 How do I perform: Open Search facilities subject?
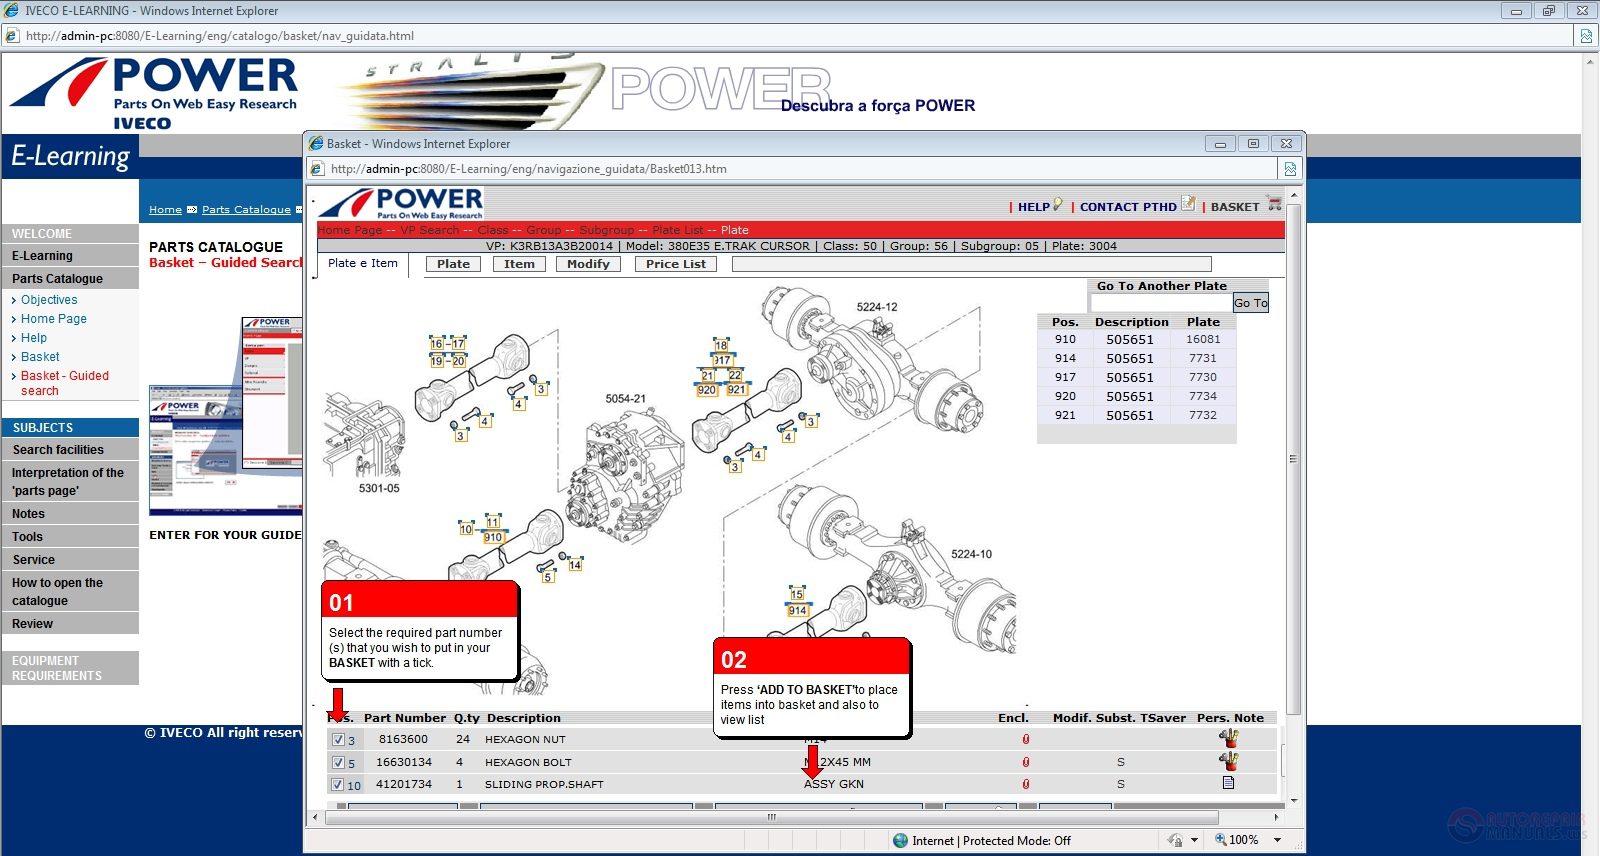coord(70,450)
